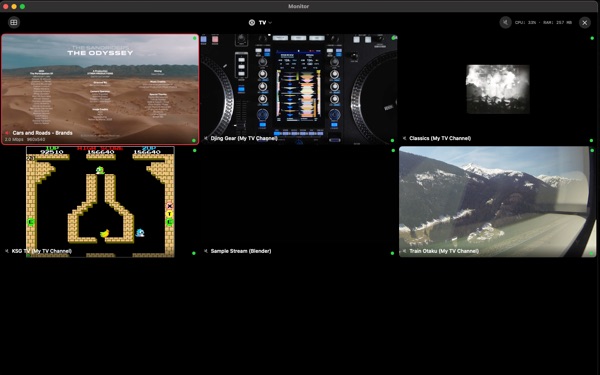
Task: Unmute the Cars and Roads - Brands stream
Action: (x=7, y=133)
